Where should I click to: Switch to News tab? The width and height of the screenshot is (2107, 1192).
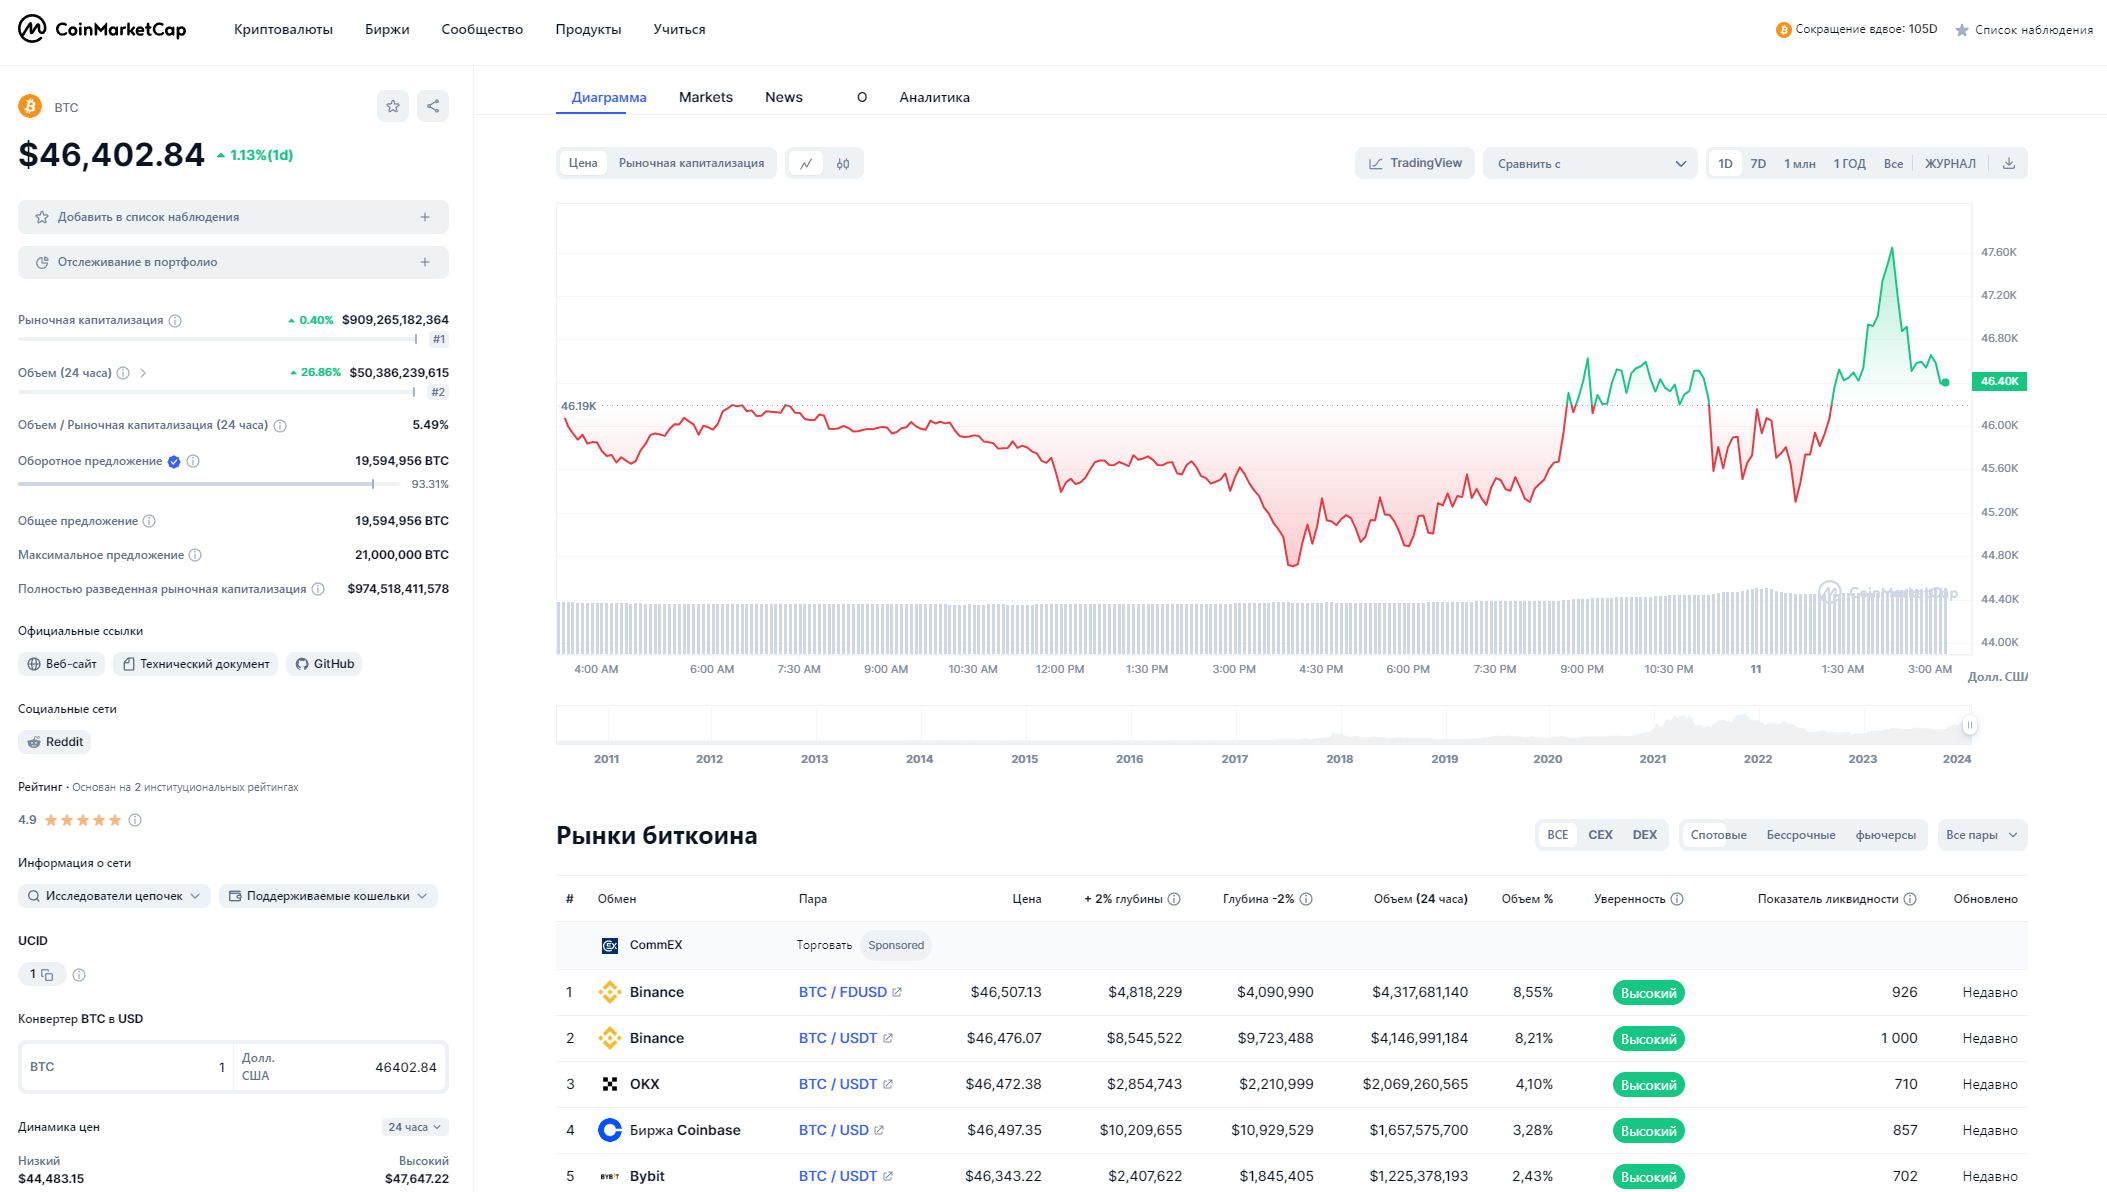coord(784,97)
